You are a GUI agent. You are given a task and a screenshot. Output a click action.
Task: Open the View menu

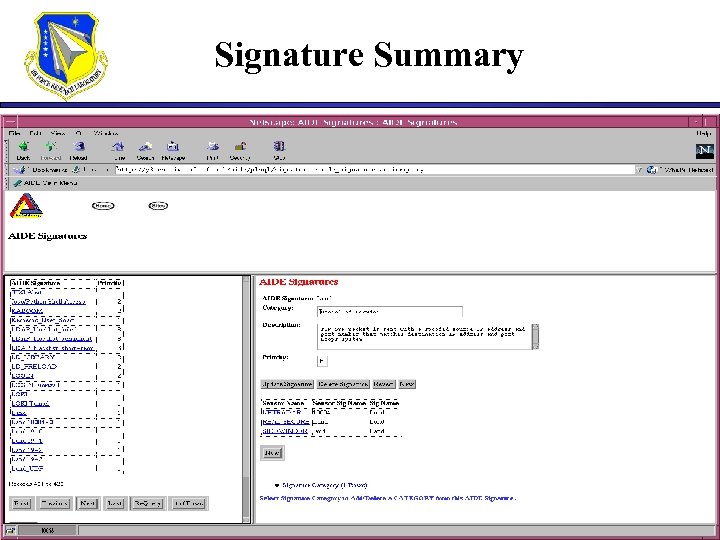(58, 133)
